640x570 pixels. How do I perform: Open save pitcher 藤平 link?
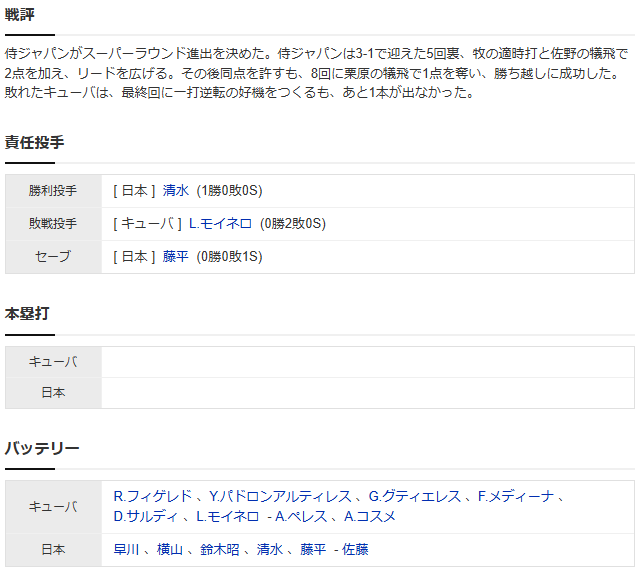pos(176,257)
